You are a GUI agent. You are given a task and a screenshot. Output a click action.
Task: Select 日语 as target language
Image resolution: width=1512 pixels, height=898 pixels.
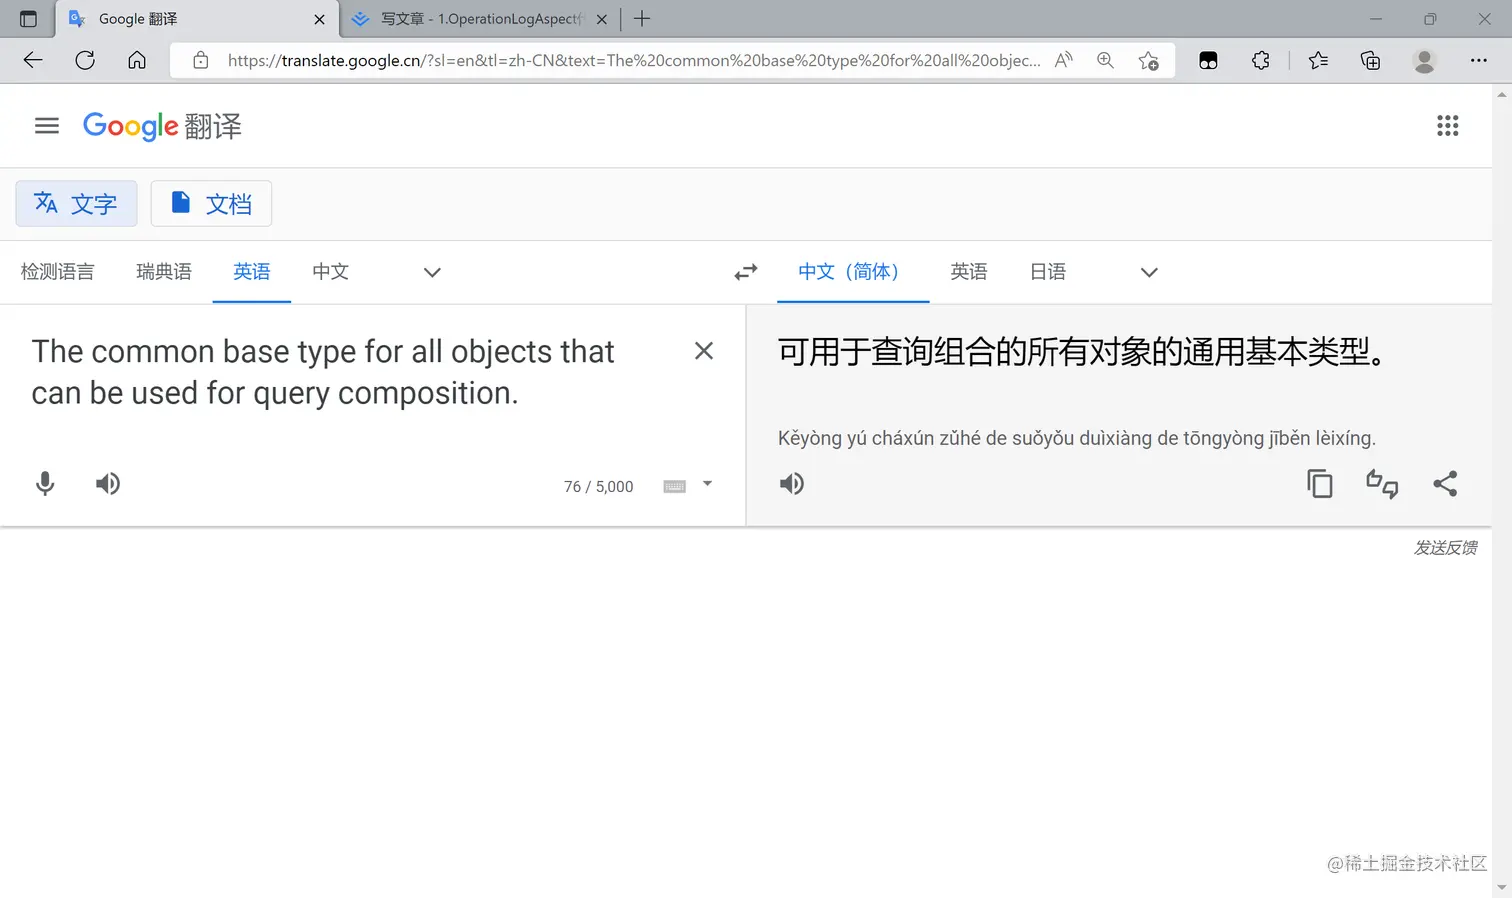(1048, 272)
